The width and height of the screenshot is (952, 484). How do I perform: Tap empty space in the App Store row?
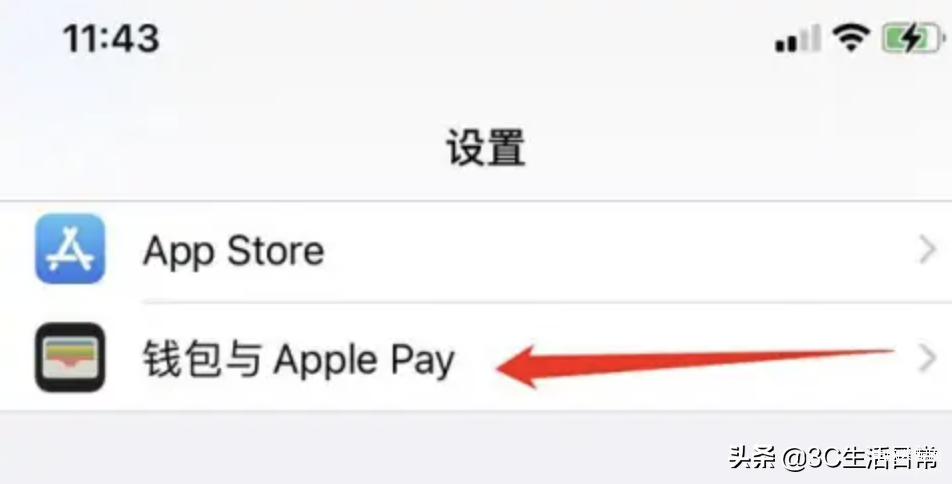click(x=607, y=250)
